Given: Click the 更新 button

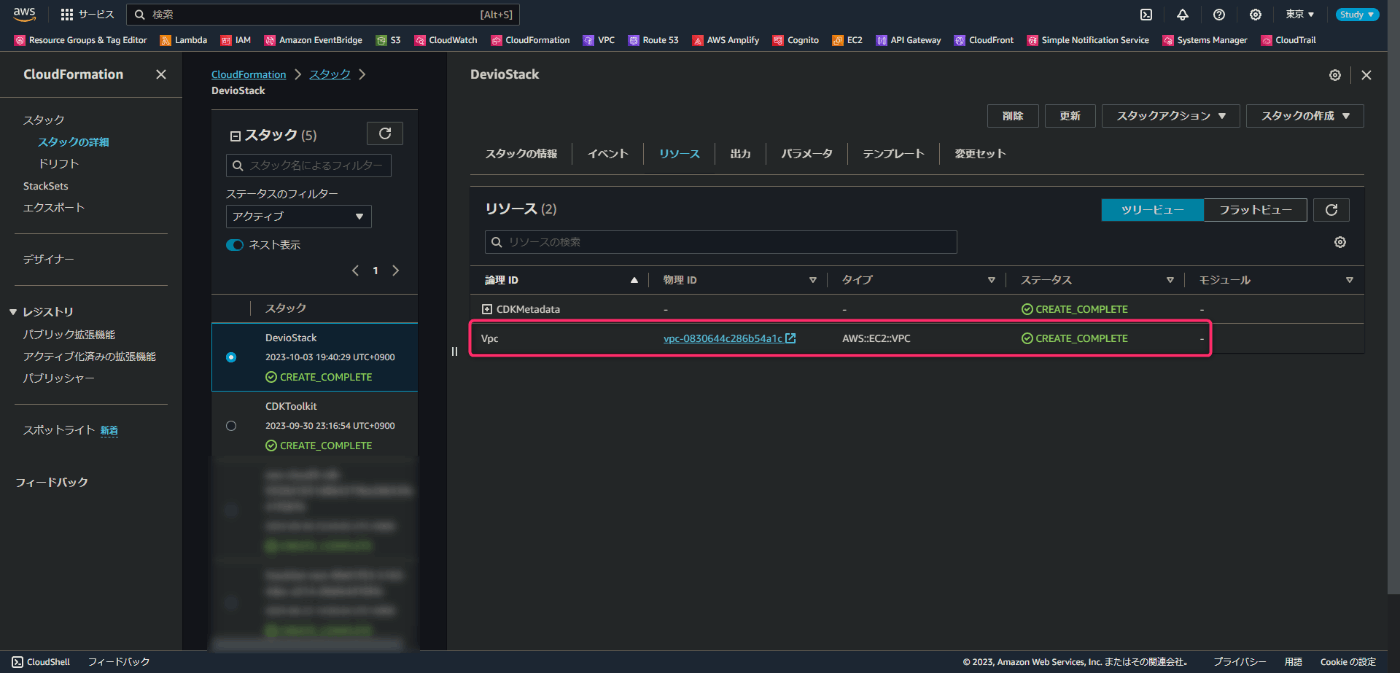Looking at the screenshot, I should (1070, 116).
